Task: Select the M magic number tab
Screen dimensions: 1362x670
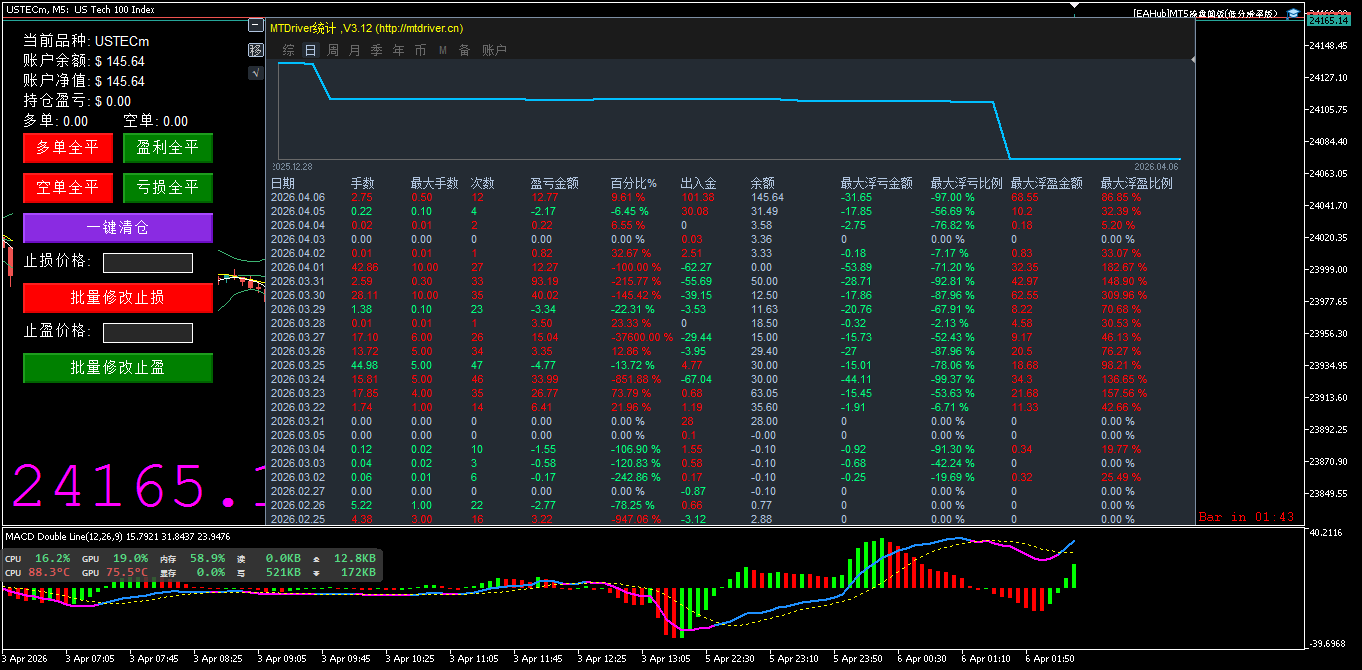Action: (x=443, y=50)
